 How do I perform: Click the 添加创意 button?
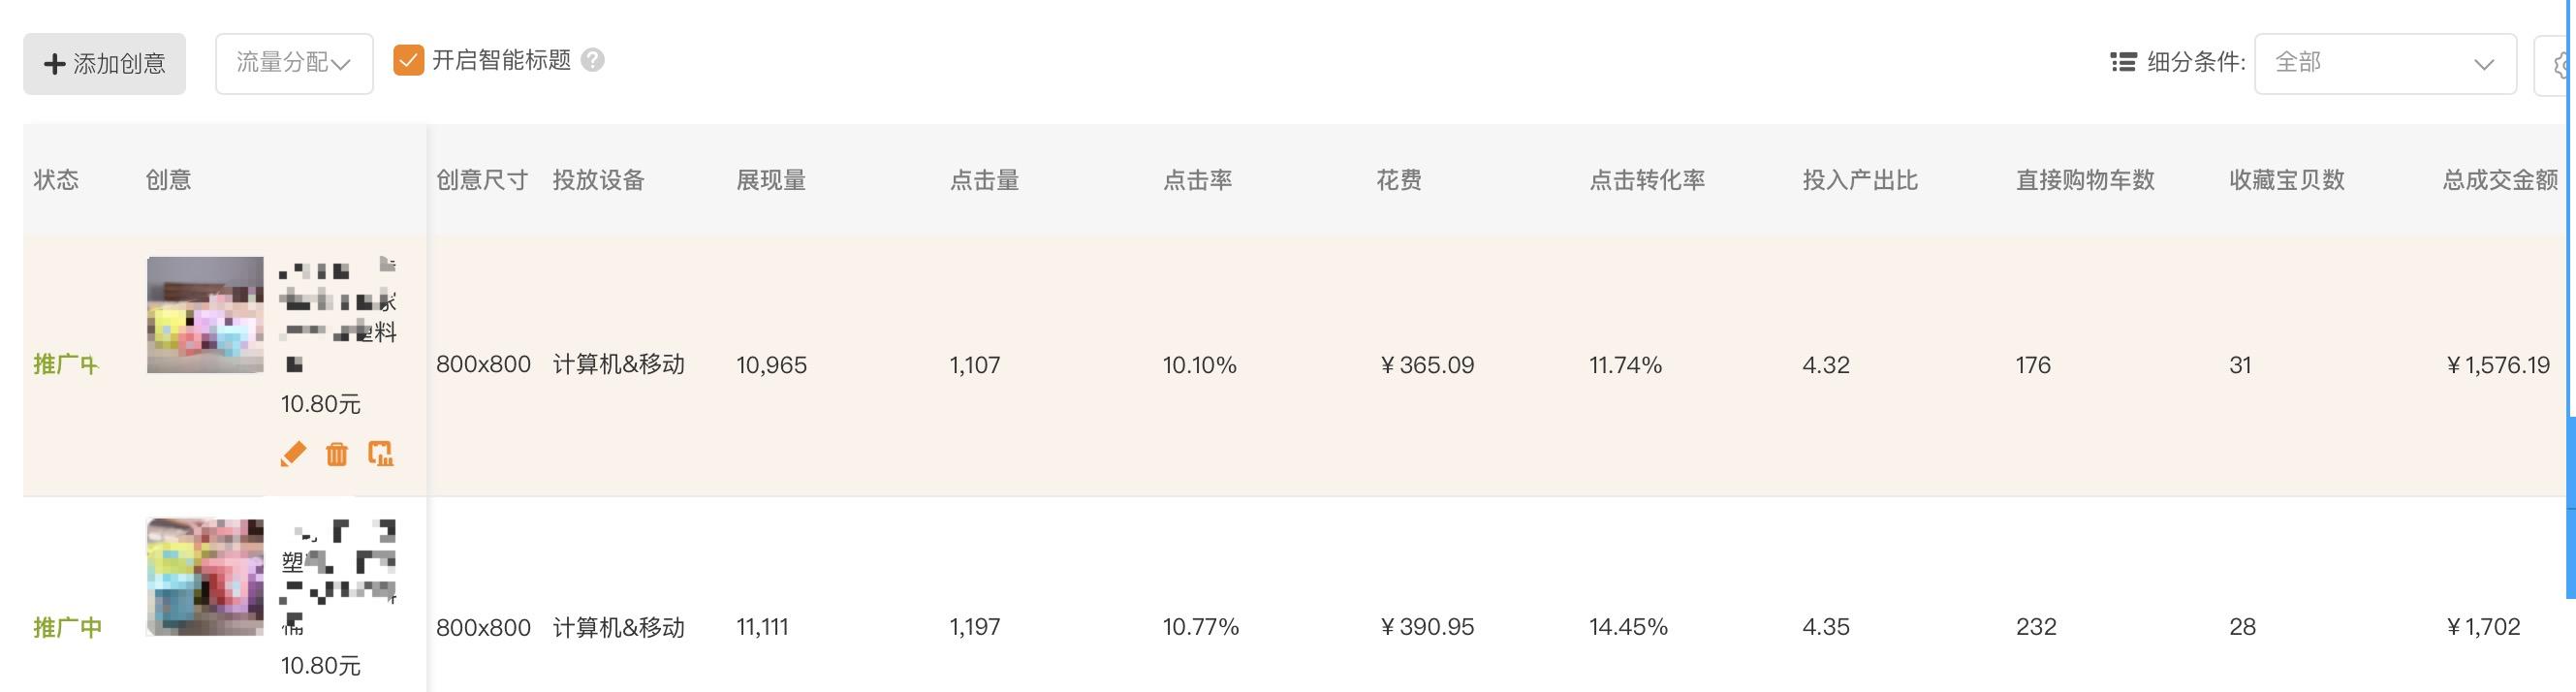104,63
